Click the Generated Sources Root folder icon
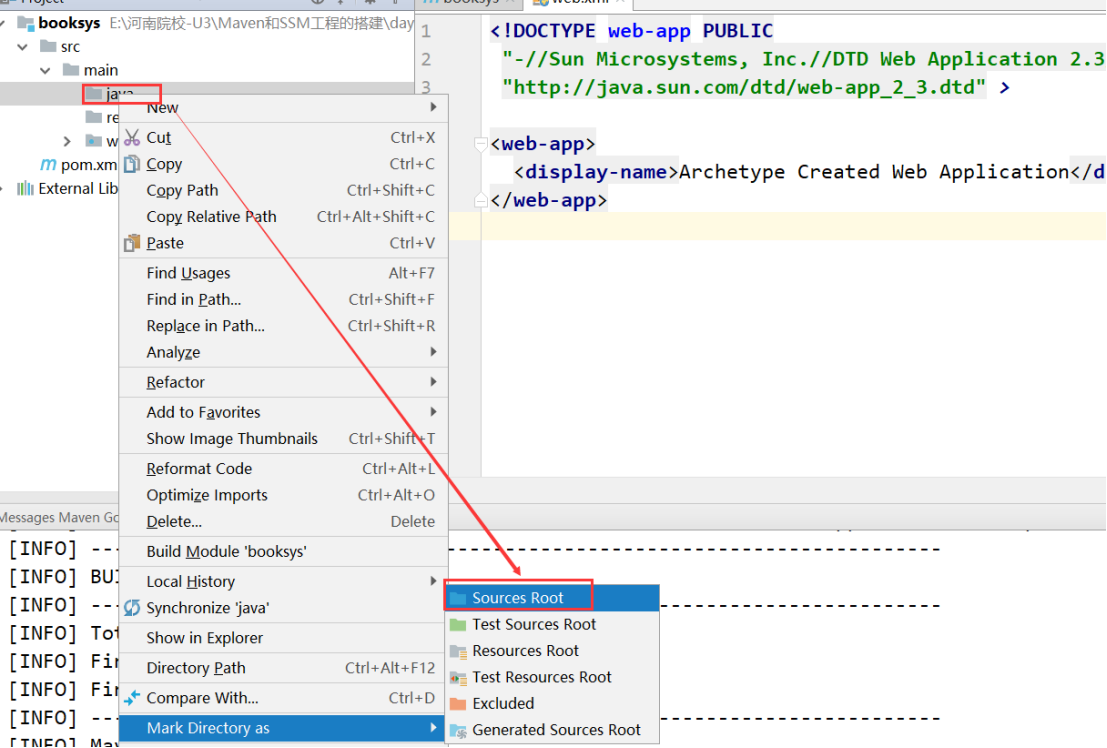Screen dimensions: 1107x748 pyautogui.click(x=458, y=730)
